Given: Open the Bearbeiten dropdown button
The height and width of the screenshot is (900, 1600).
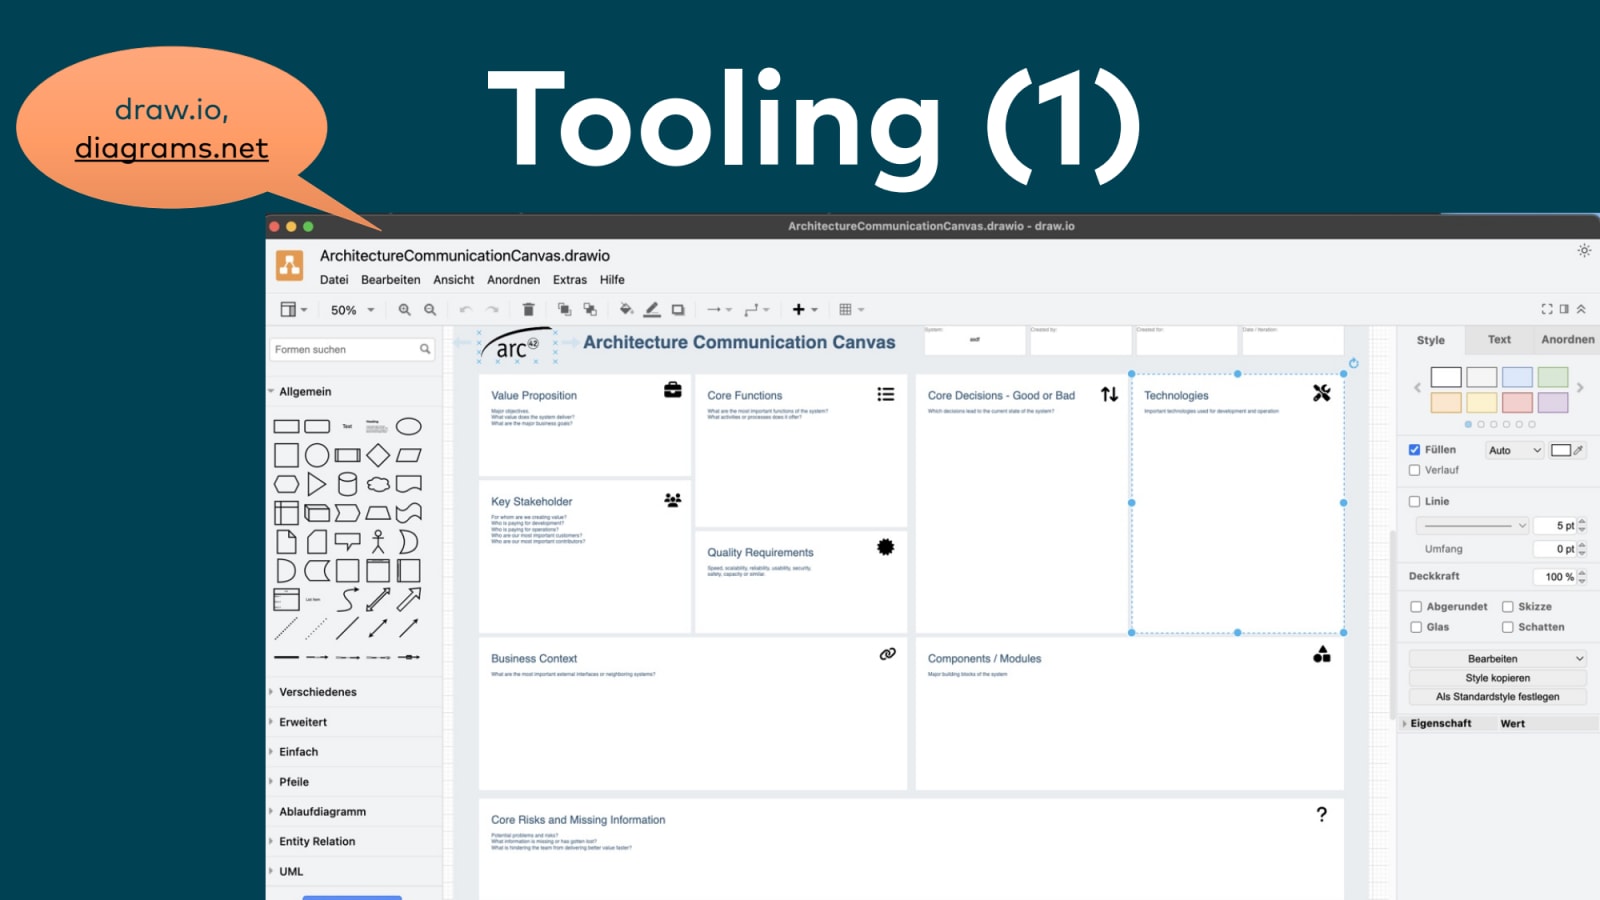Looking at the screenshot, I should [x=1498, y=659].
